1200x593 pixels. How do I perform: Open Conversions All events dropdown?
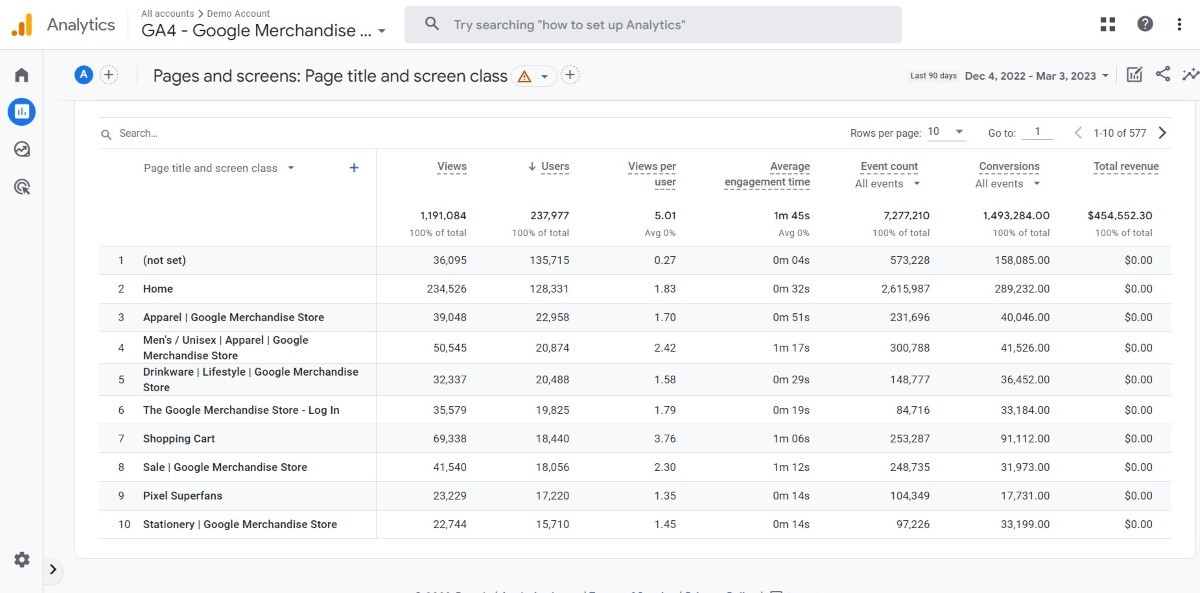point(1008,184)
